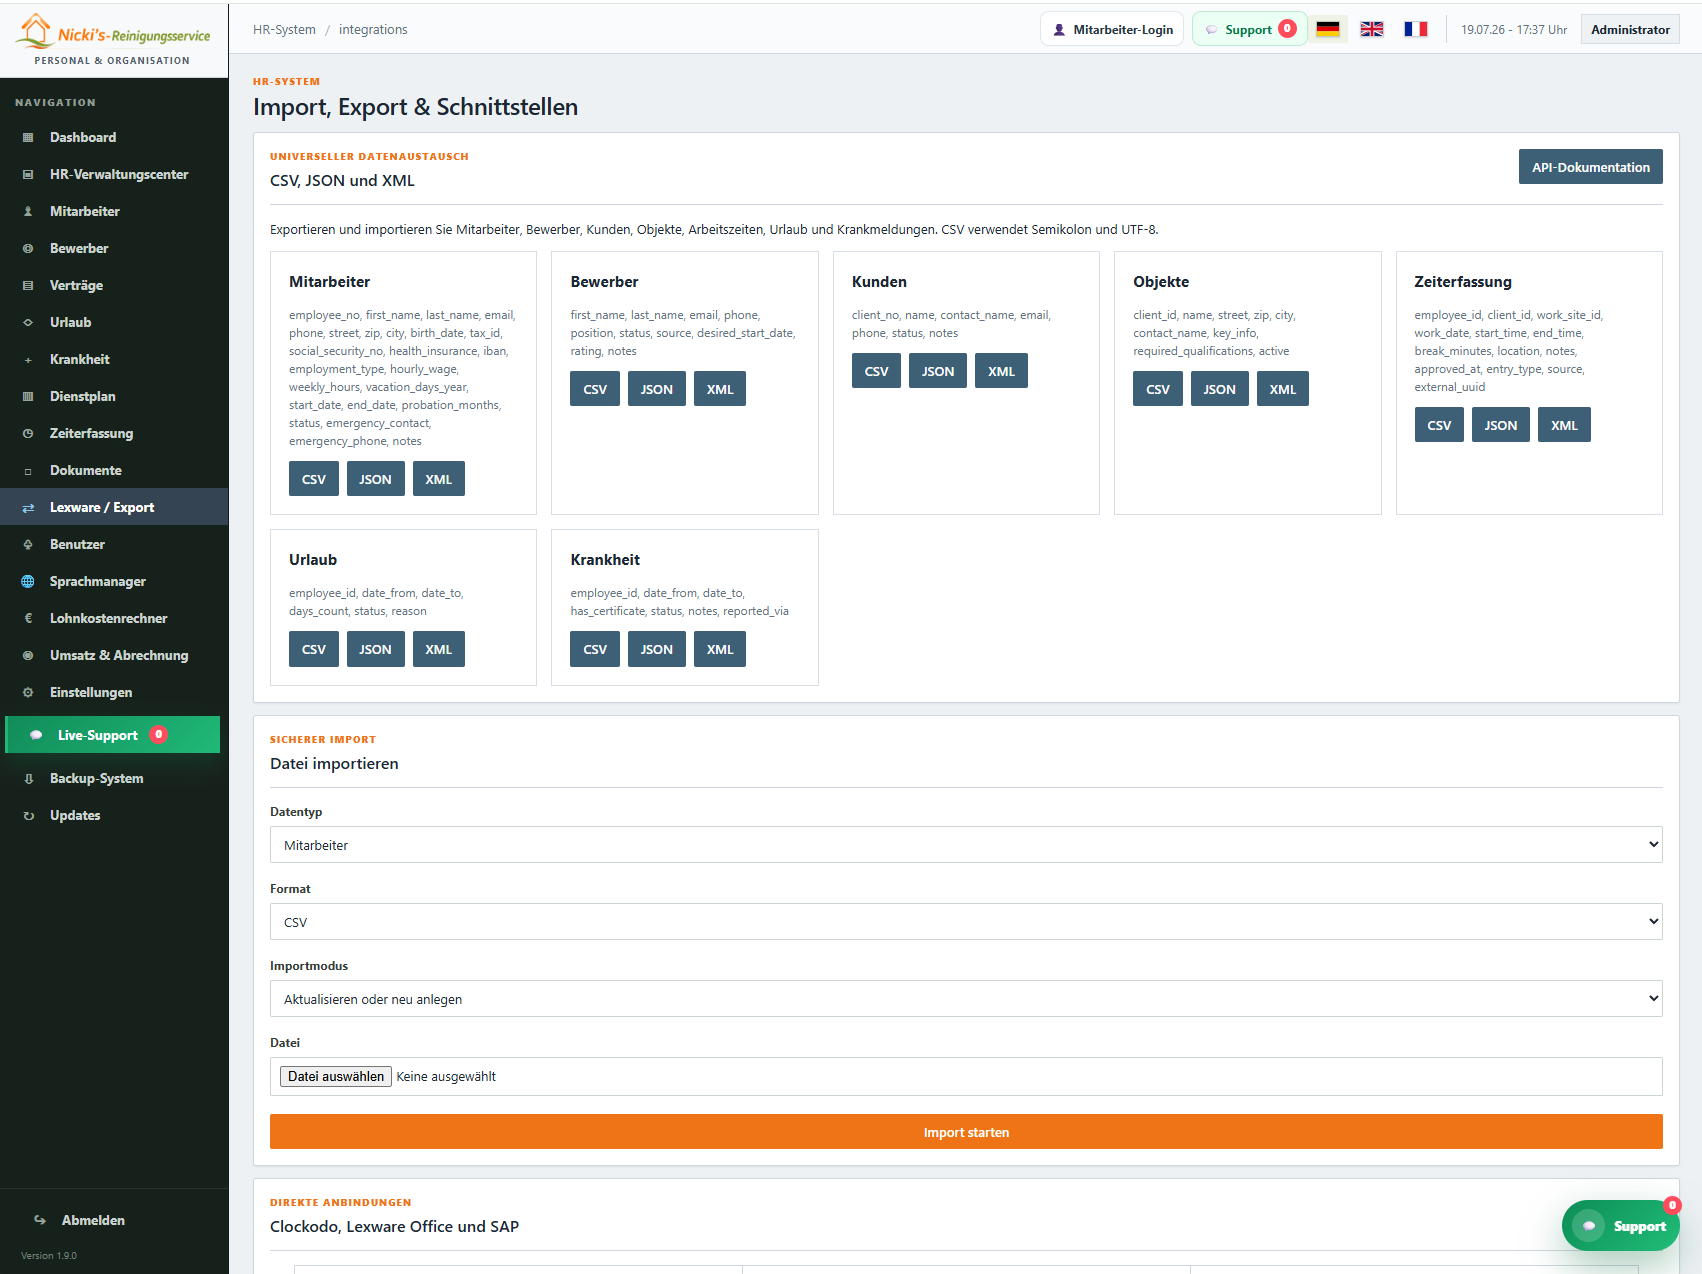Click the Administrator account button
This screenshot has height=1274, width=1702.
click(1630, 29)
